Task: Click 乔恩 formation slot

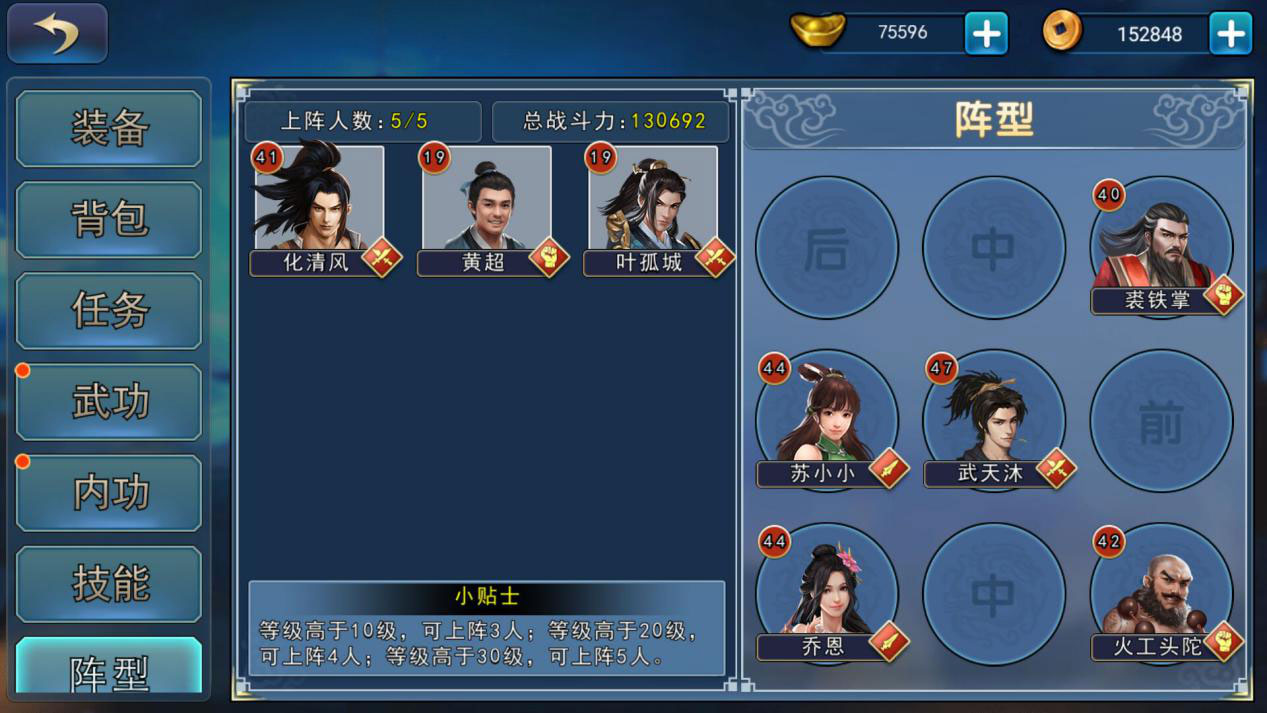Action: tap(827, 594)
